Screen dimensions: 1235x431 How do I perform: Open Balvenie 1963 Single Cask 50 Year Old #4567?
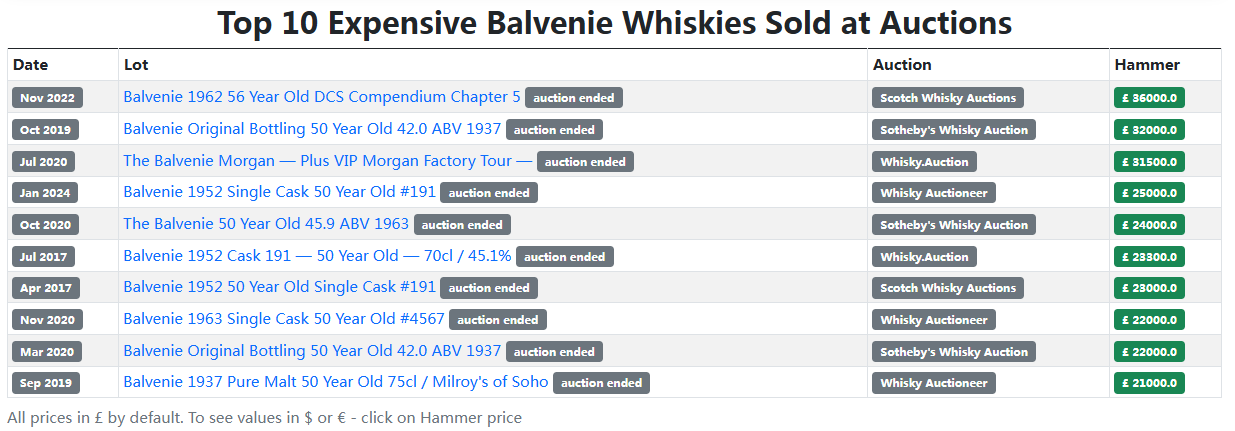pyautogui.click(x=284, y=319)
